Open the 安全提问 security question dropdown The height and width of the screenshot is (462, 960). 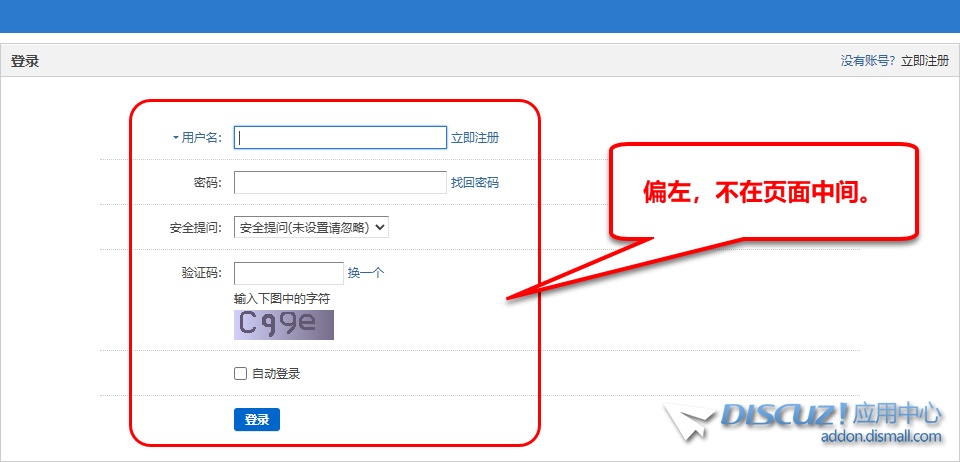[x=311, y=227]
